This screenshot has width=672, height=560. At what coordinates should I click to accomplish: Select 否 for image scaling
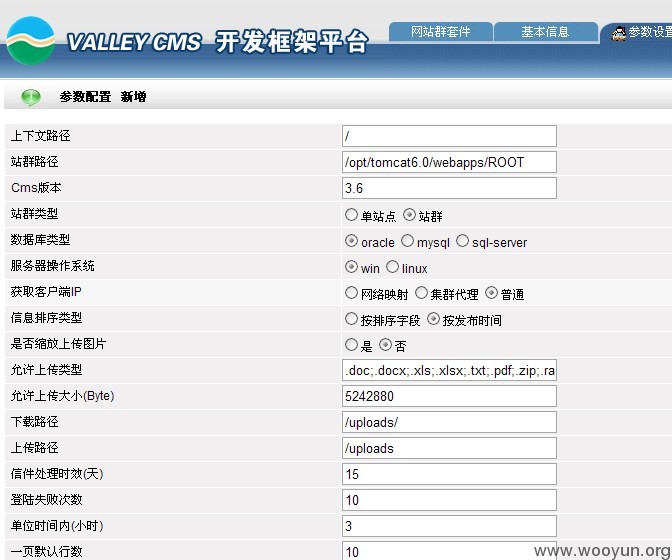point(385,344)
